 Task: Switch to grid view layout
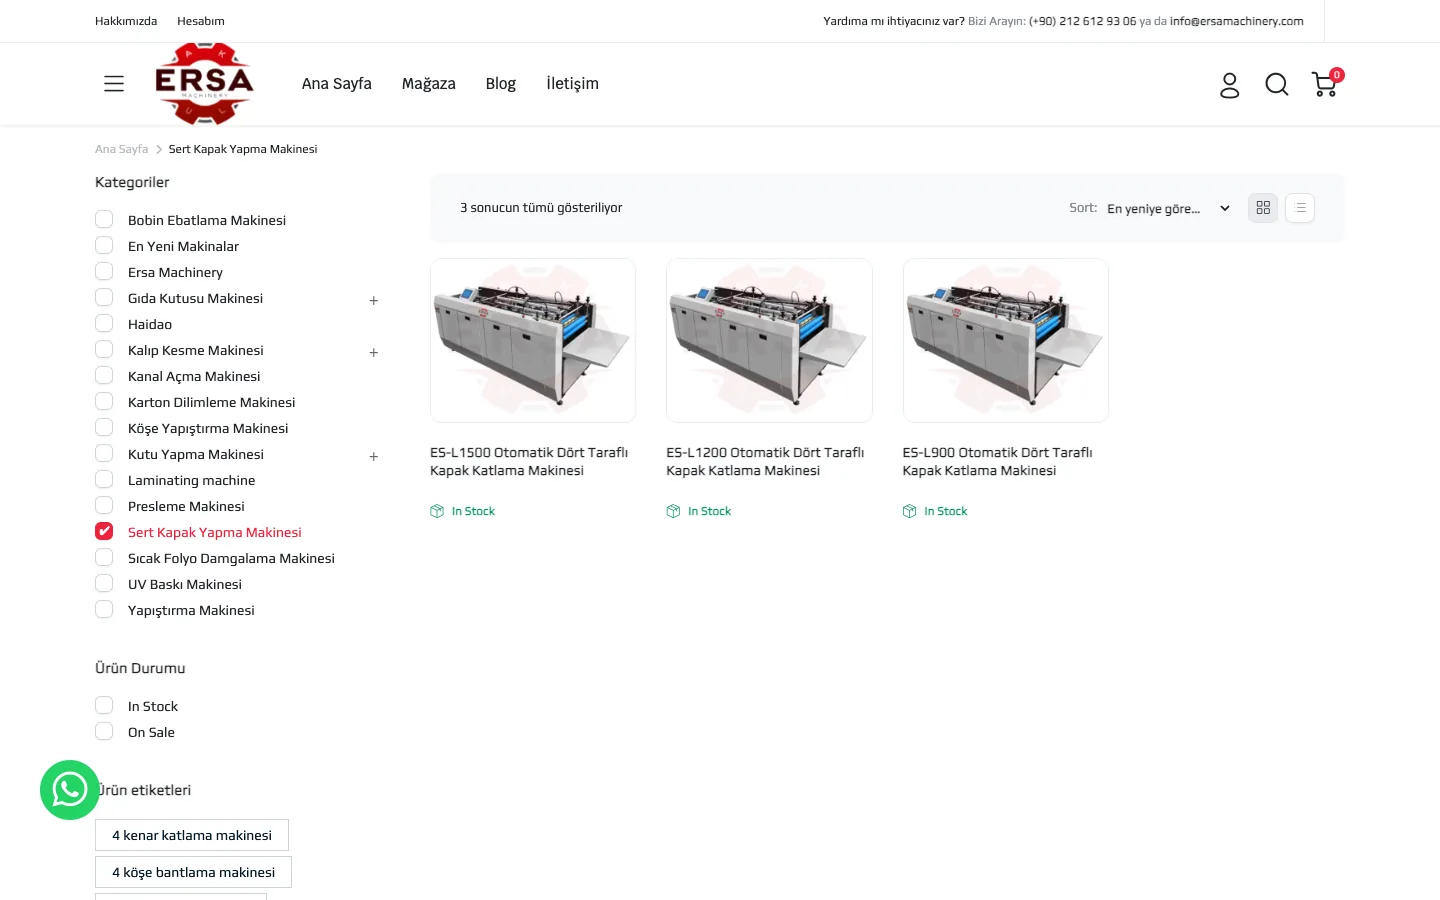pyautogui.click(x=1263, y=208)
